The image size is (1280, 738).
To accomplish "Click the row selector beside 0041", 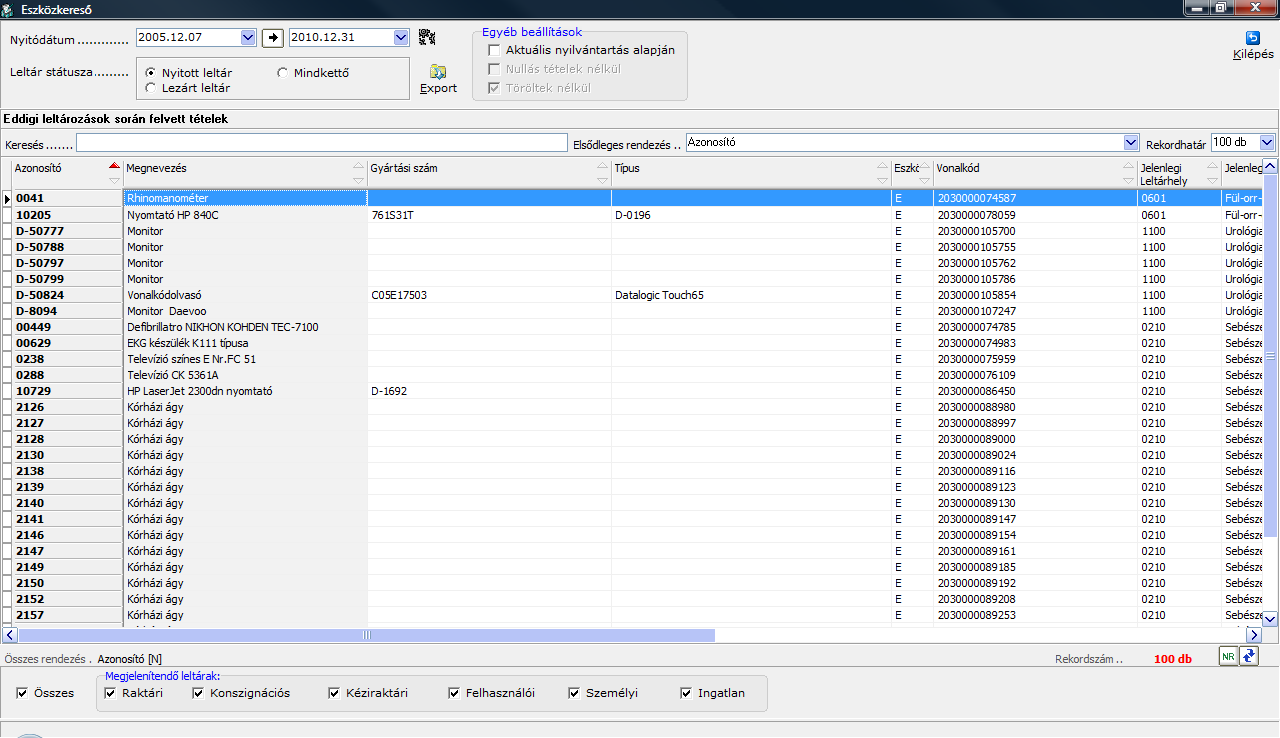I will [6, 199].
